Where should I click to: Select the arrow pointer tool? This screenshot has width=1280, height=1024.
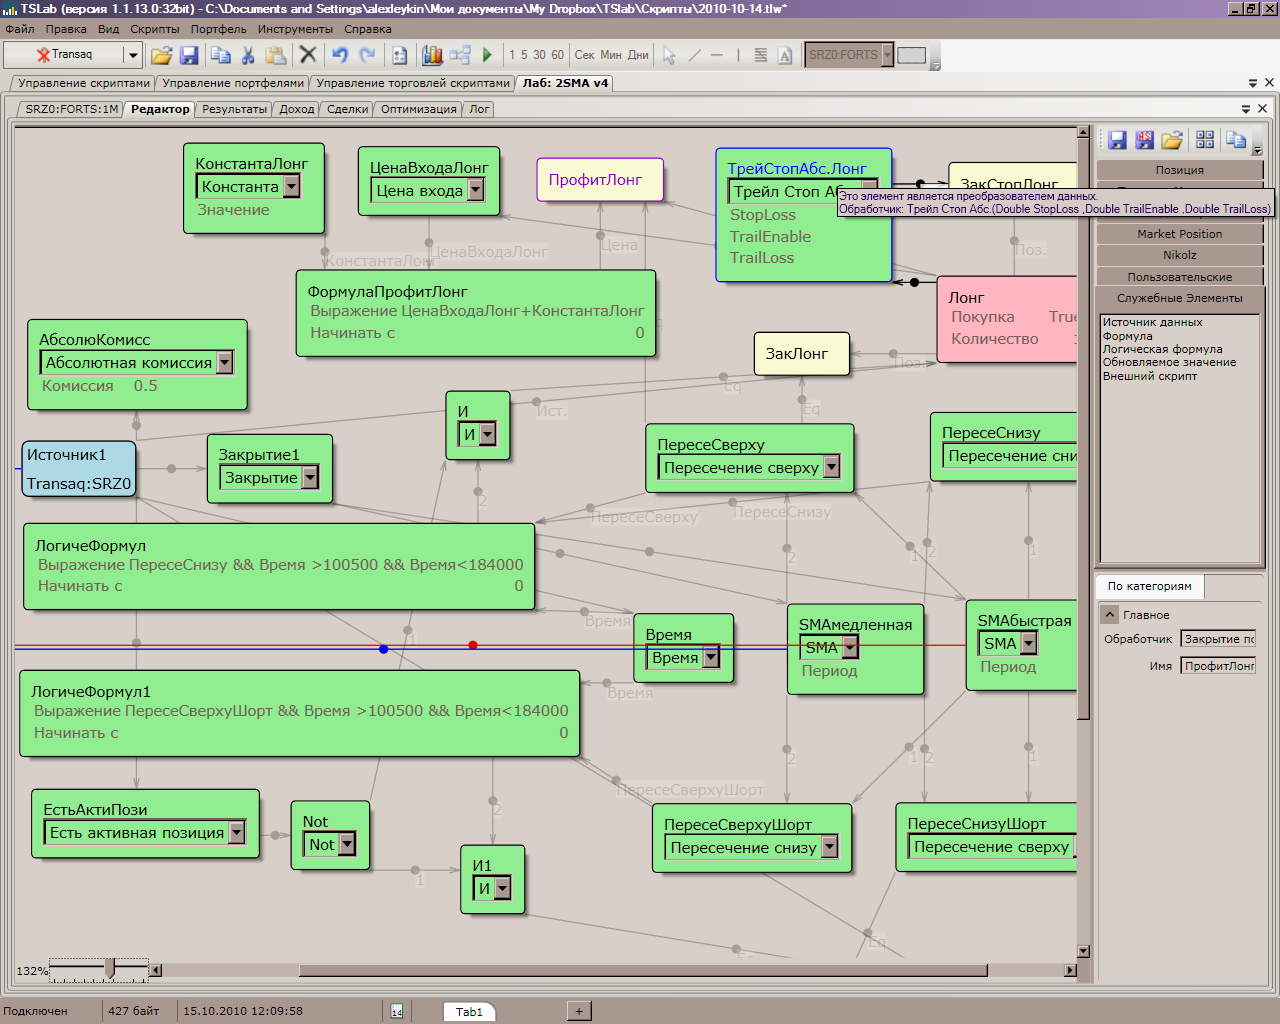[669, 55]
